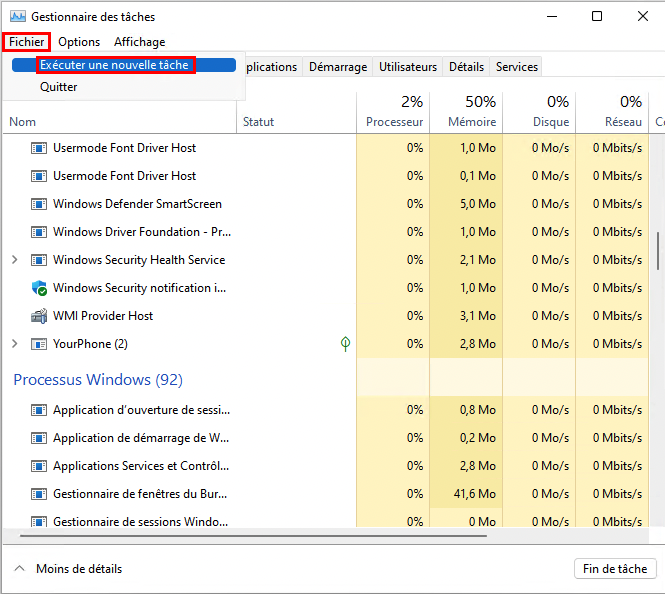Screen dimensions: 665x594
Task: Click the 41,6 Mo memory value
Action: [475, 494]
